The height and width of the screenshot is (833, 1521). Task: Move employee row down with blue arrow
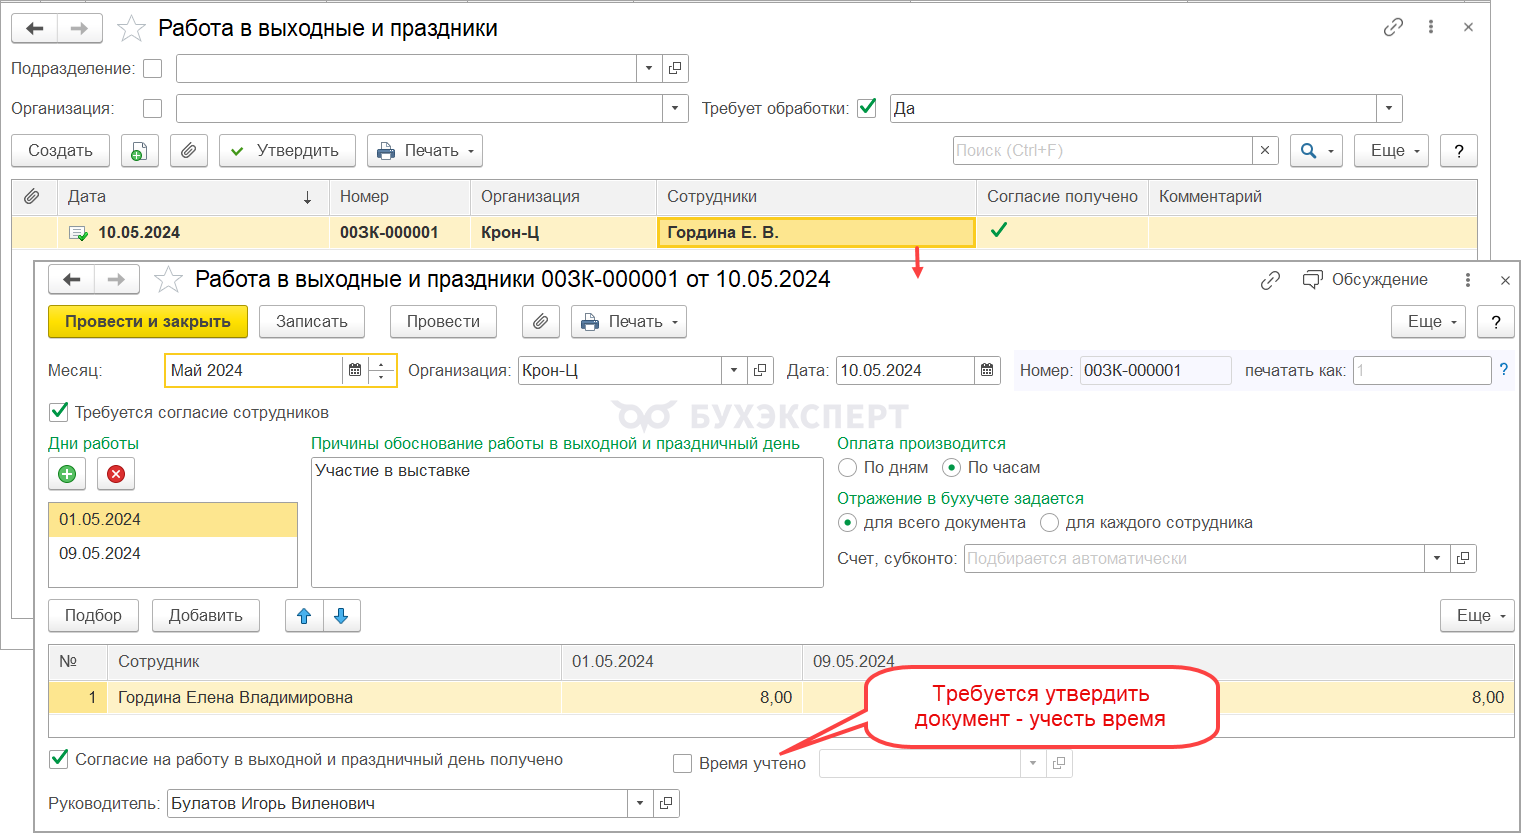click(x=341, y=616)
